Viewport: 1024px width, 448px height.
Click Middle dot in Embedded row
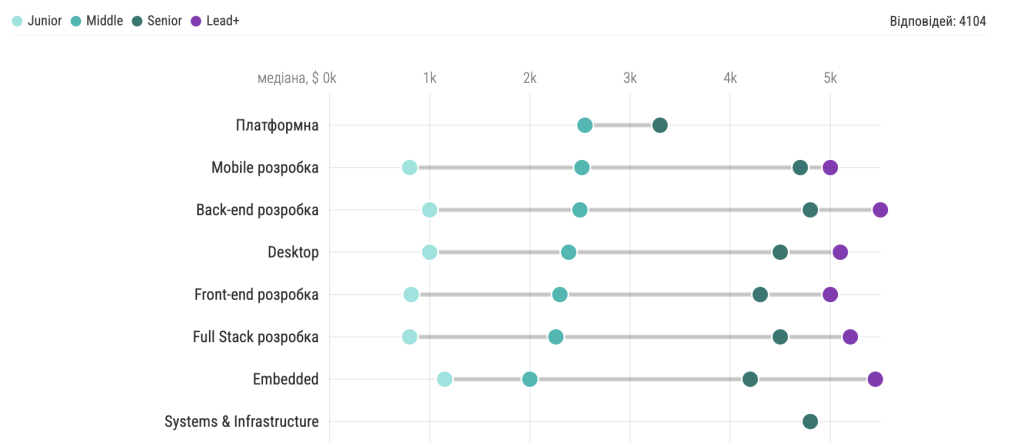530,379
